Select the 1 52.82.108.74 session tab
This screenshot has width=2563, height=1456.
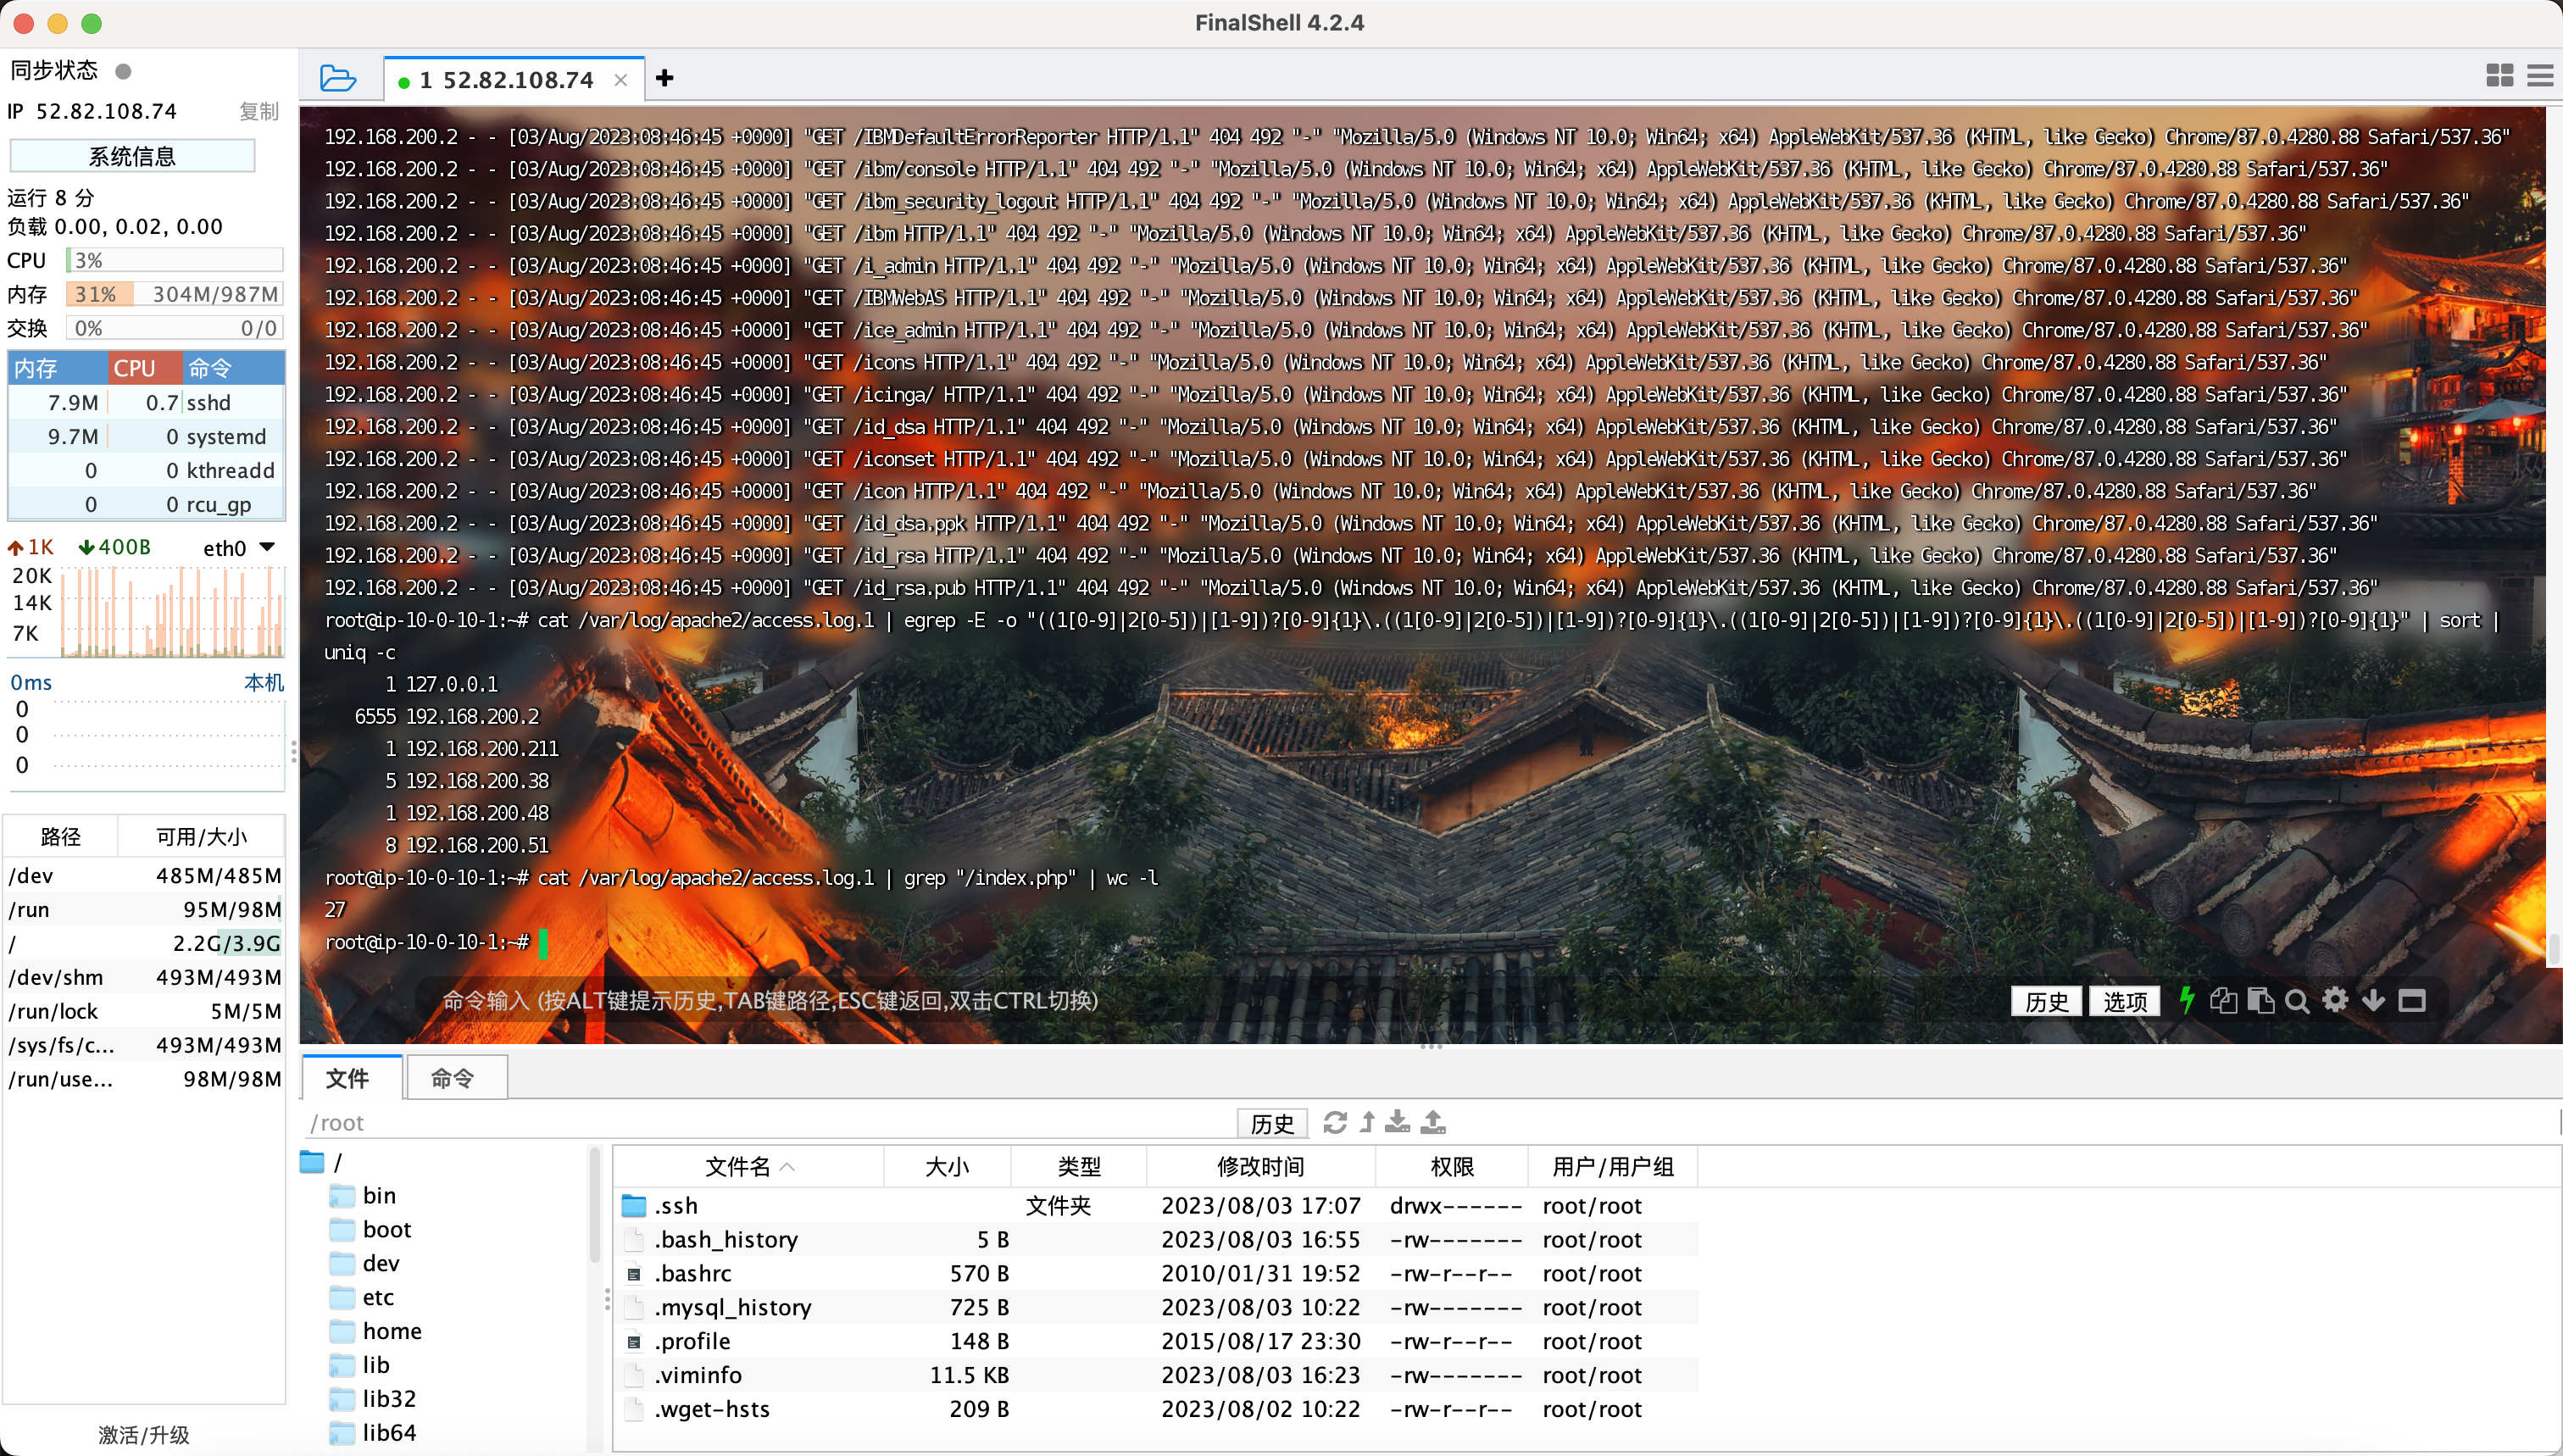coord(514,80)
